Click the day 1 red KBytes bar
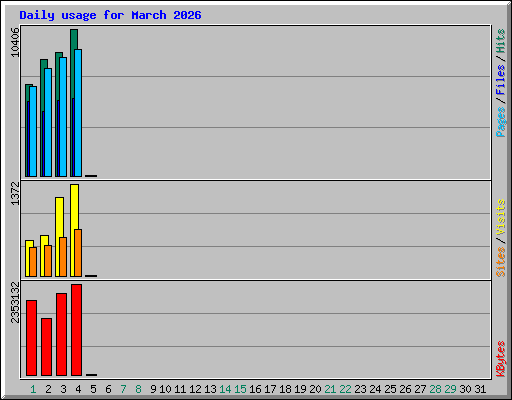Viewport: 512px width, 400px height. tap(31, 338)
